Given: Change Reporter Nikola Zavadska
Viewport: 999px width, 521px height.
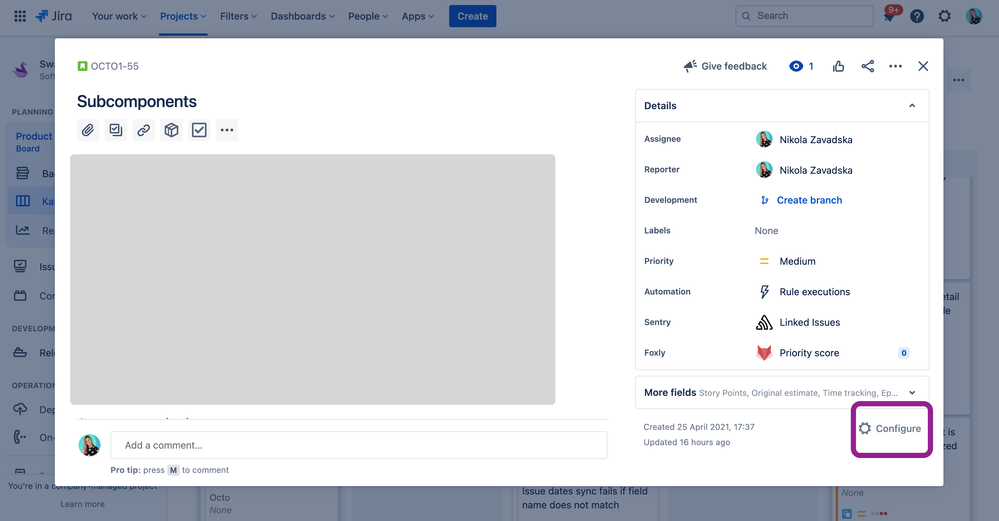Looking at the screenshot, I should tap(804, 170).
